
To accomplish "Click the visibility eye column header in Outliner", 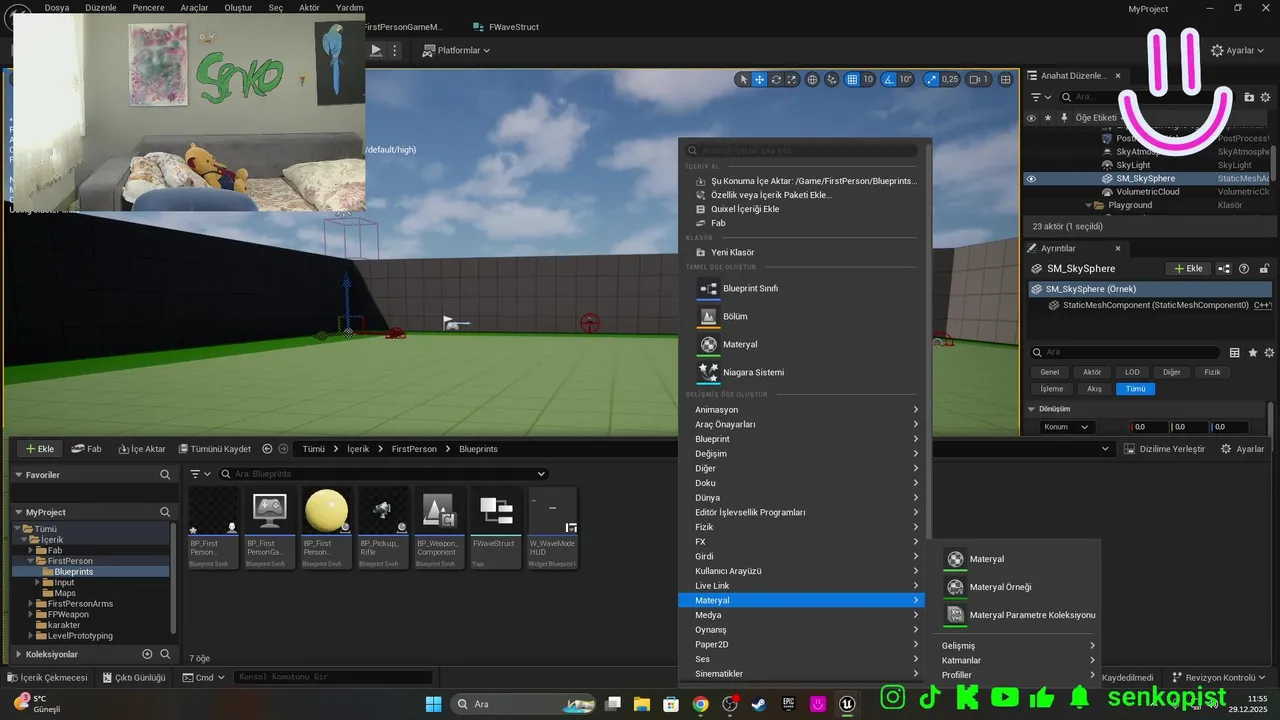I will pos(1031,118).
